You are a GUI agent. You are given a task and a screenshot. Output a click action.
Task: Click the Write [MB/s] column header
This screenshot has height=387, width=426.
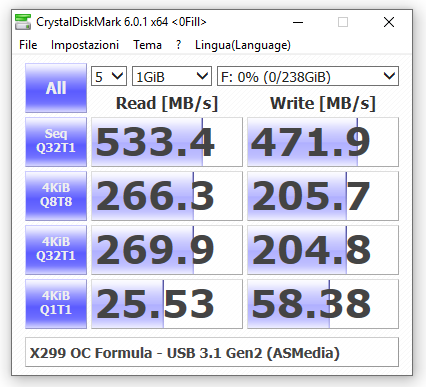(323, 103)
